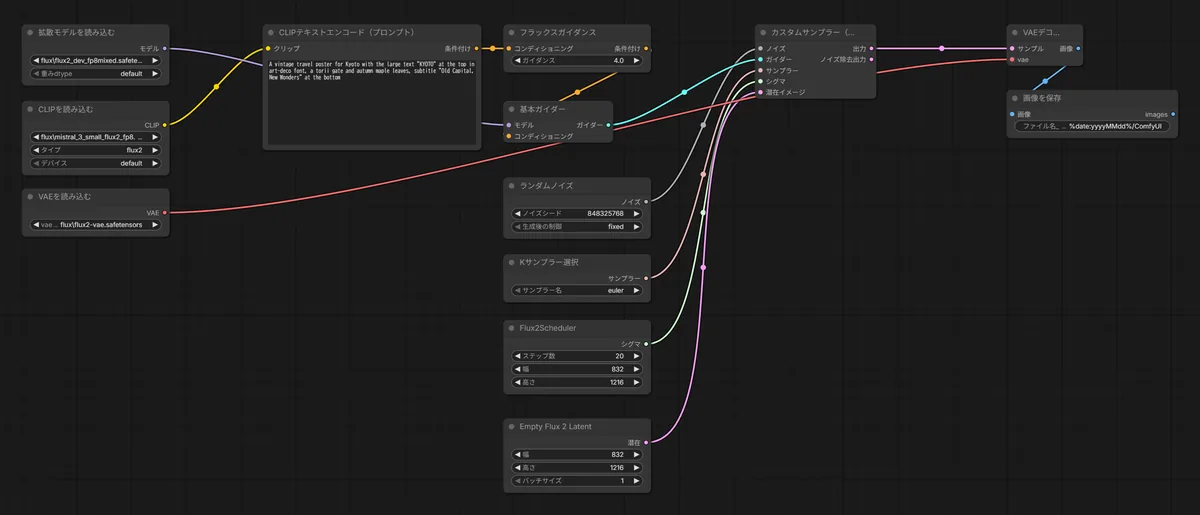1200x515 pixels.
Task: Collapse the カスタムサンプラー node via its title dot
Action: click(764, 33)
